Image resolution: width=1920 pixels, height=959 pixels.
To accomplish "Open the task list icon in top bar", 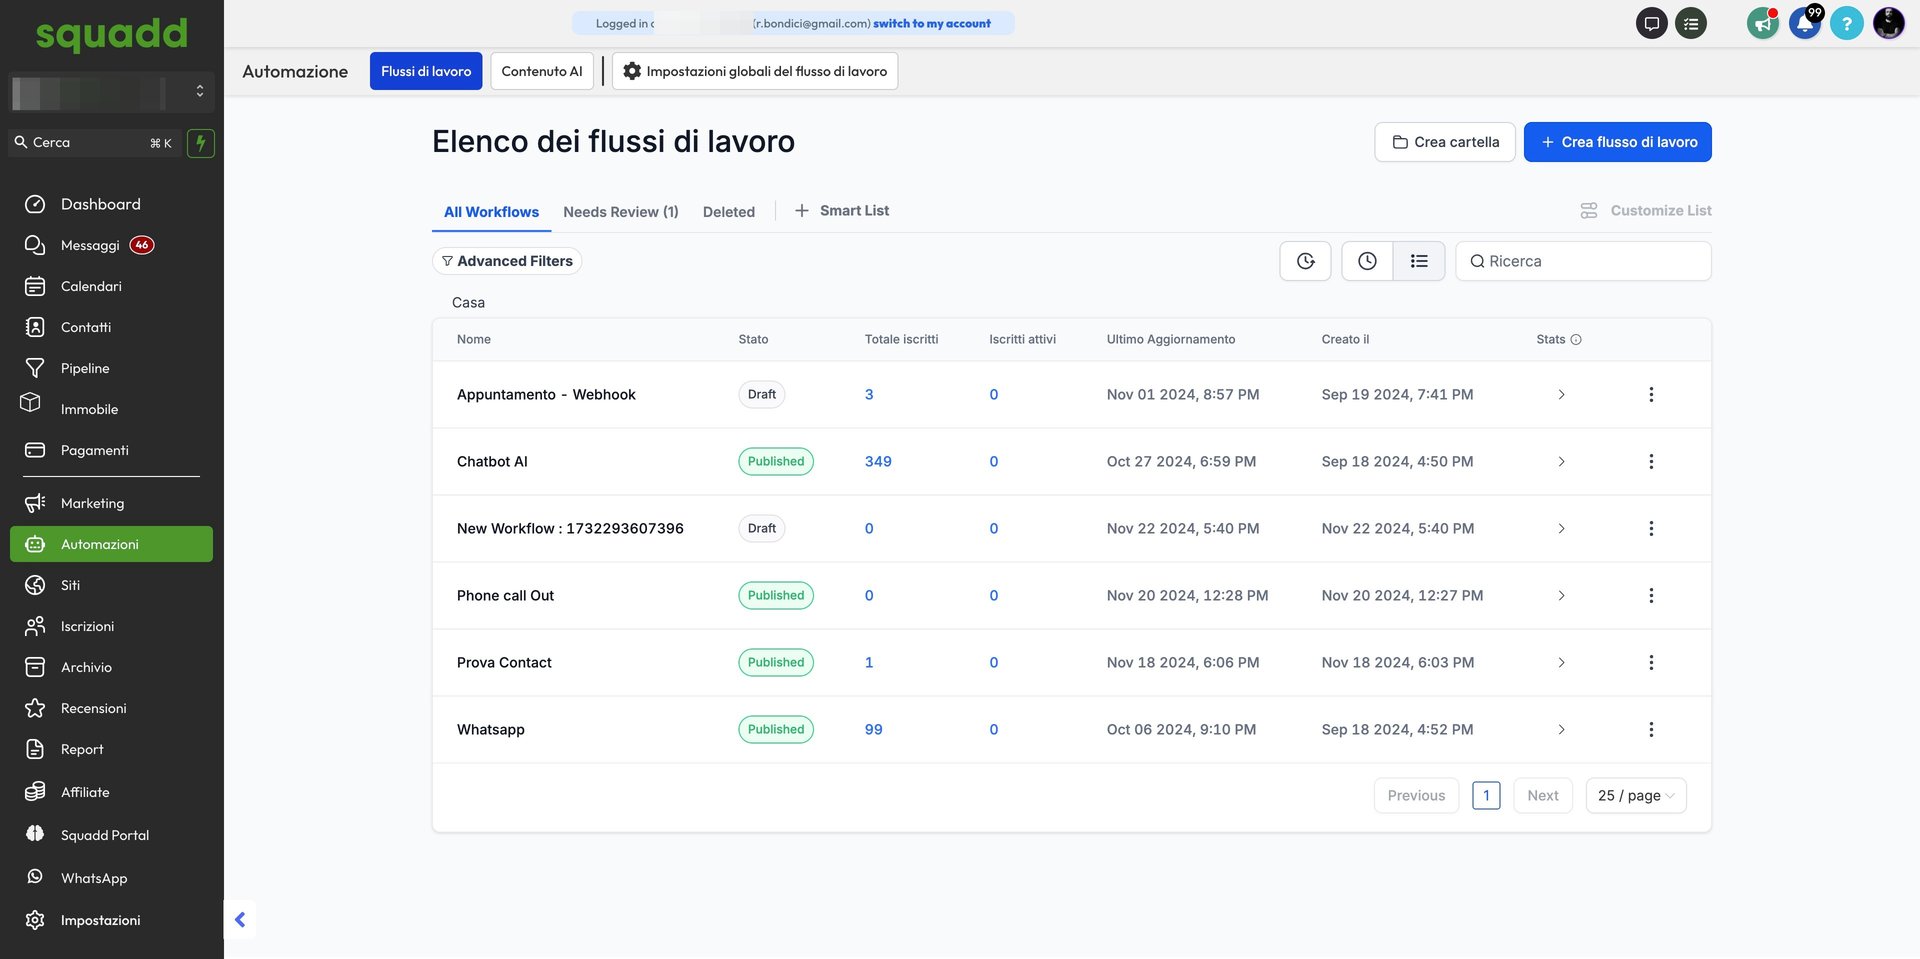I will click(1691, 23).
